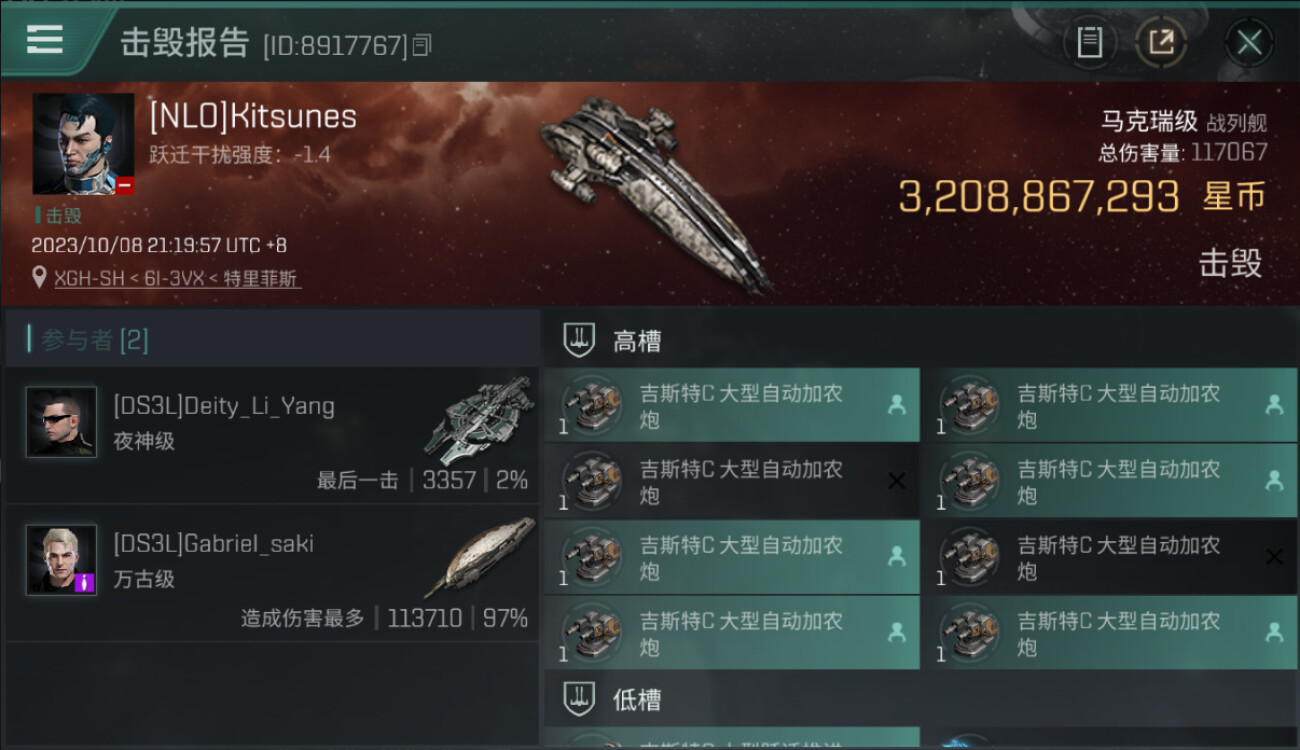The height and width of the screenshot is (750, 1300).
Task: Click Kitsunes pilot portrait
Action: [83, 144]
